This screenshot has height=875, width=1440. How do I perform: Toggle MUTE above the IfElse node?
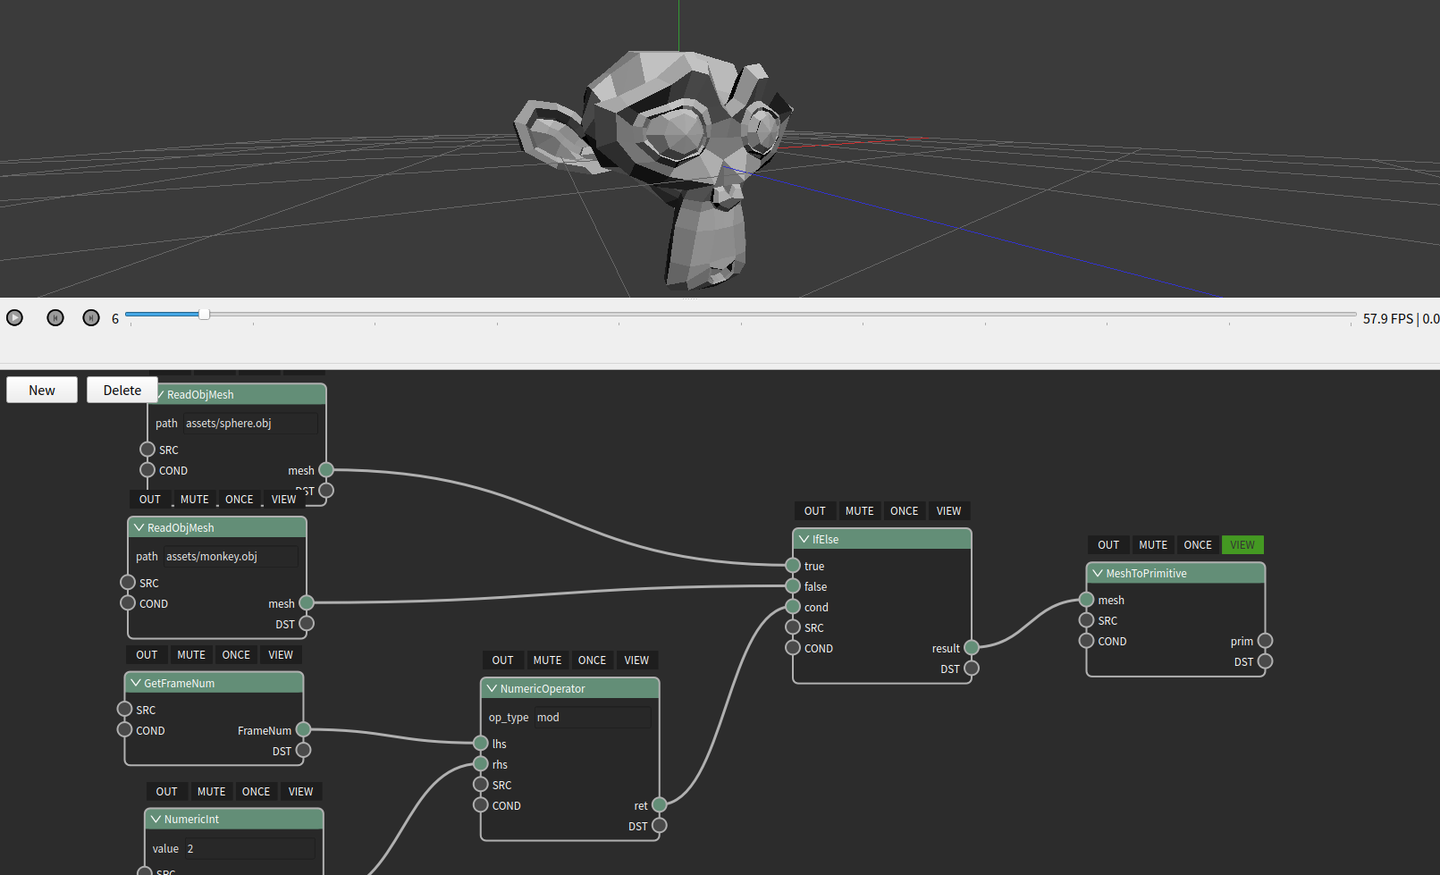[859, 511]
